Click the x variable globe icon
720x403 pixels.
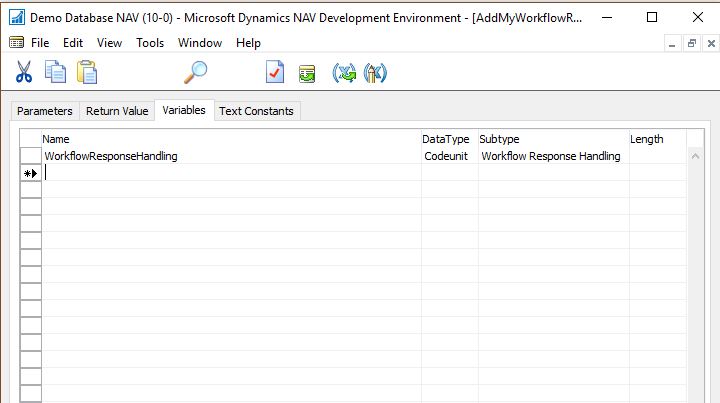click(344, 73)
